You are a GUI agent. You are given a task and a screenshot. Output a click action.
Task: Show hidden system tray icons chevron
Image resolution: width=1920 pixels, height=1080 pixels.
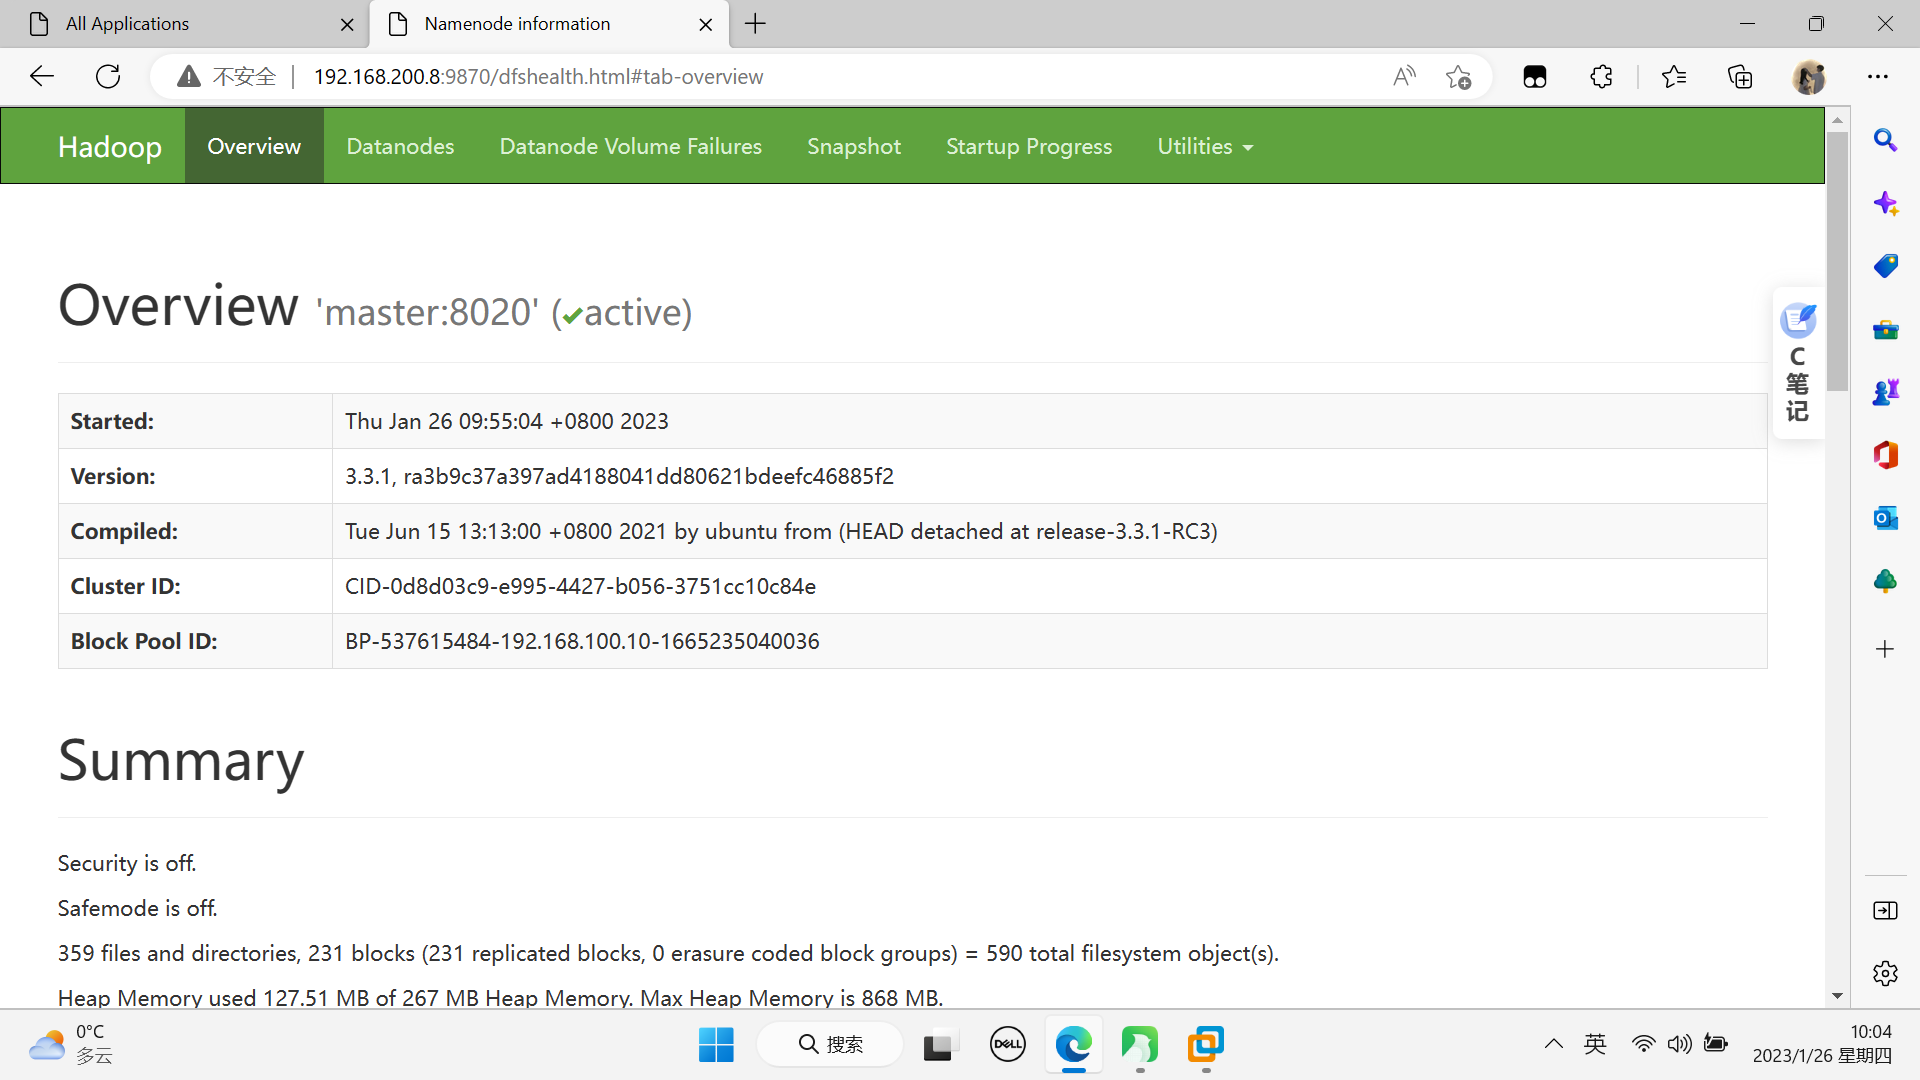click(x=1553, y=1044)
